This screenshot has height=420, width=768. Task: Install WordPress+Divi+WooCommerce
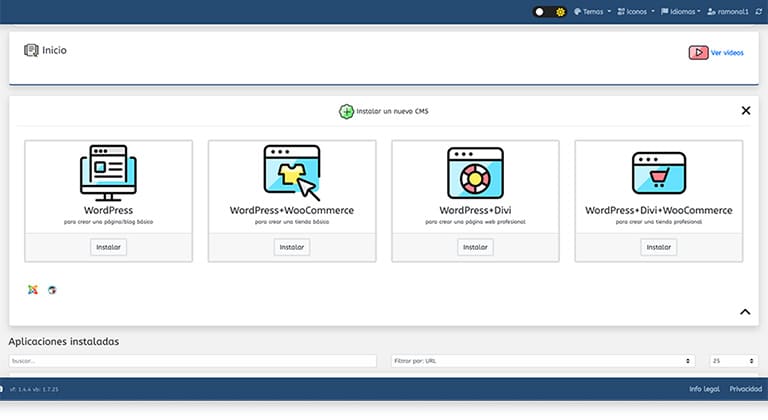point(659,247)
